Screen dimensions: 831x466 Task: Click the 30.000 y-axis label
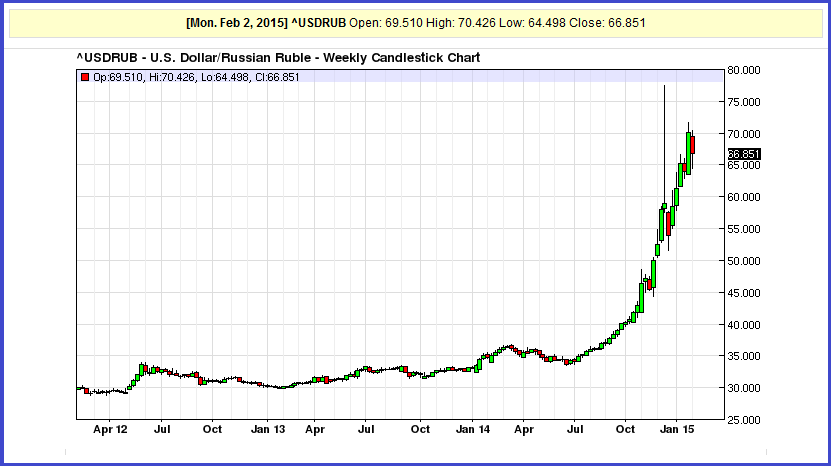coord(744,388)
